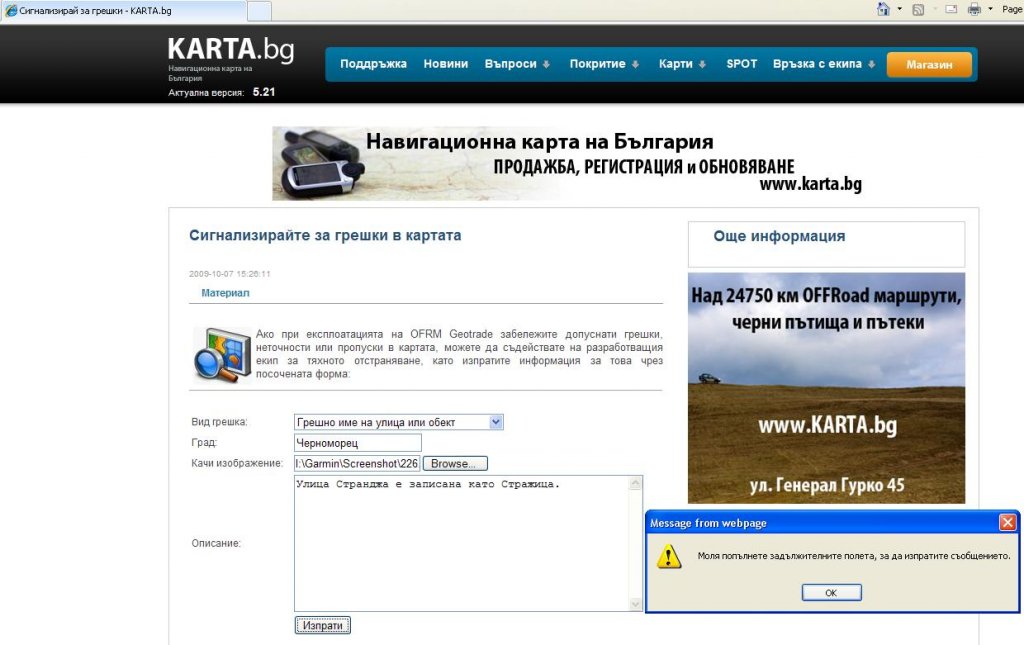The image size is (1024, 645).
Task: Open the Новини menu item
Action: point(445,64)
